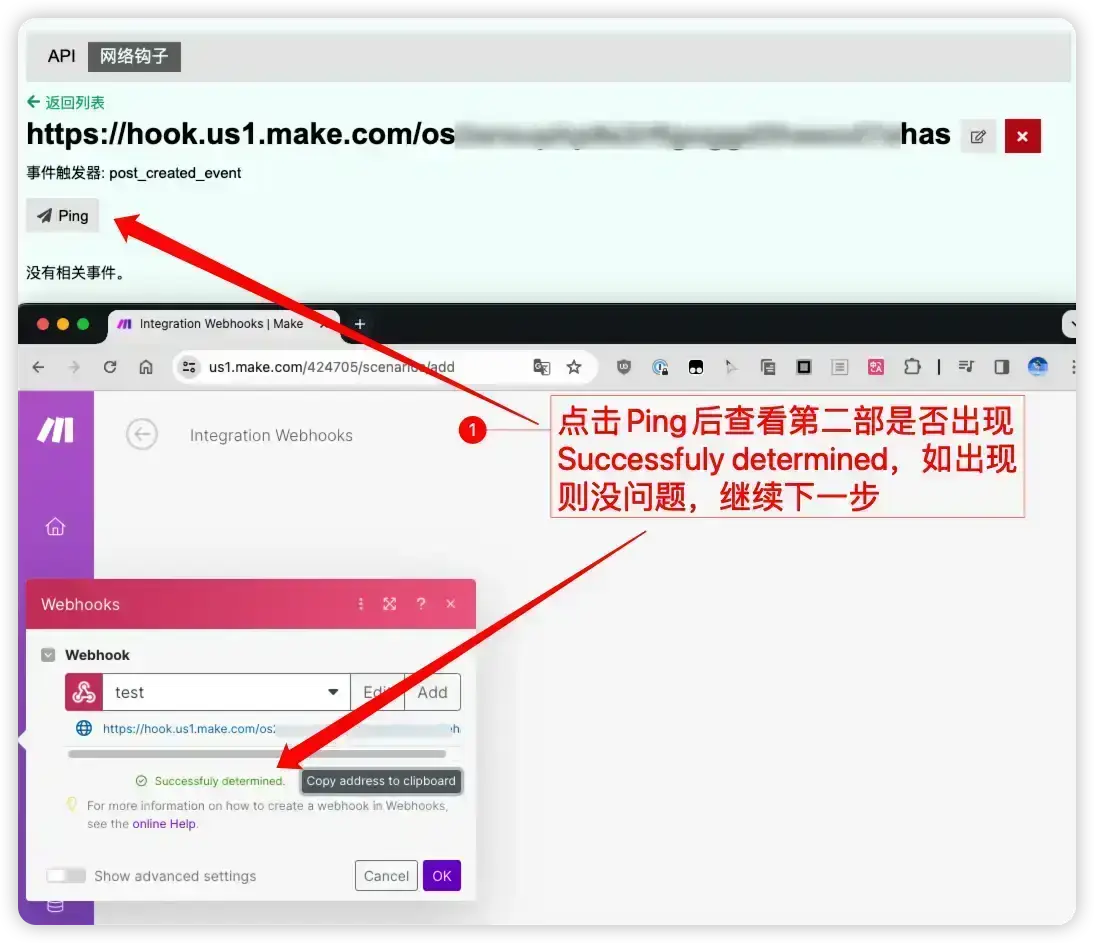Open the black square extension icon

pyautogui.click(x=804, y=367)
